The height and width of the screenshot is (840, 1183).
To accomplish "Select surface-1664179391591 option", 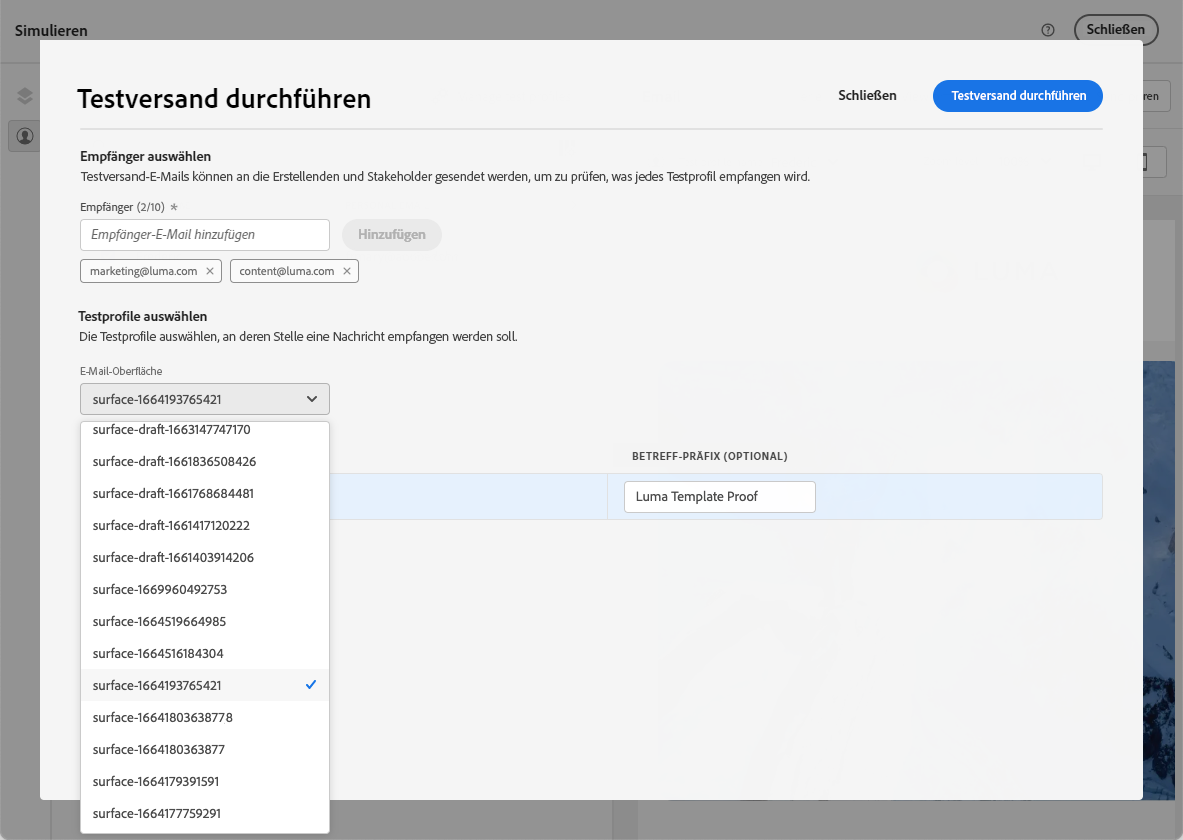I will (x=205, y=781).
